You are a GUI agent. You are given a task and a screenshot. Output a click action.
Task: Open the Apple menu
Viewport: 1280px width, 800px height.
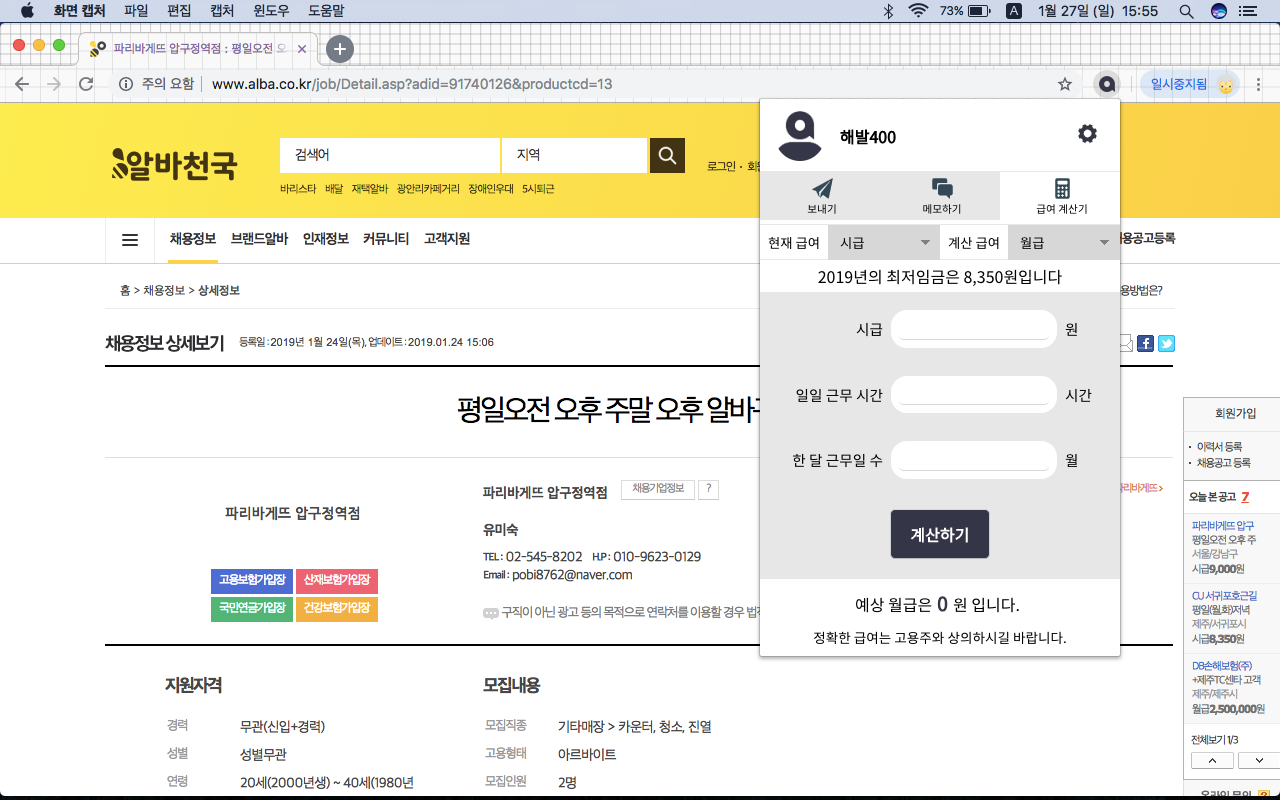click(27, 11)
